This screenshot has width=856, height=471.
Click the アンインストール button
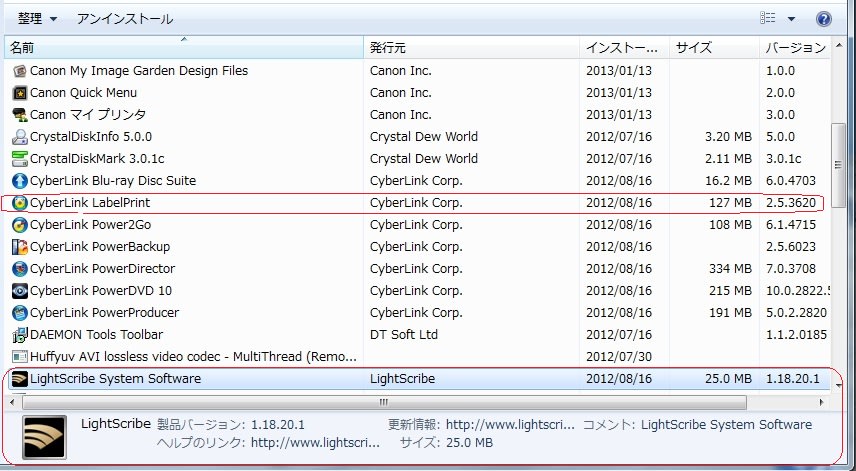click(125, 19)
